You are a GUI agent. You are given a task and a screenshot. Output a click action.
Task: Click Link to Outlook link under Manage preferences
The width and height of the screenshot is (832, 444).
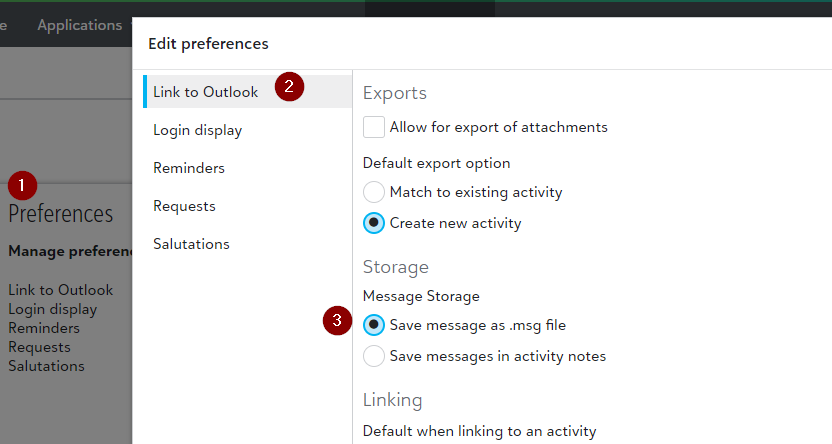[x=61, y=290]
